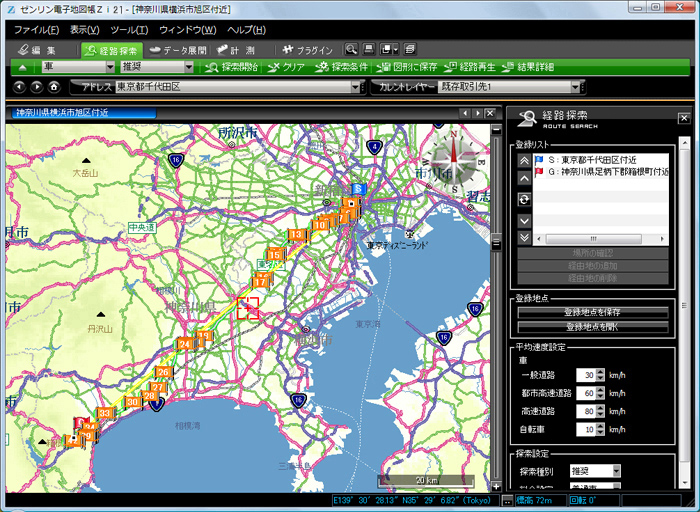The height and width of the screenshot is (512, 700).
Task: Select the 神奈川県横浜市旭区付近 map tab
Action: coord(82,112)
